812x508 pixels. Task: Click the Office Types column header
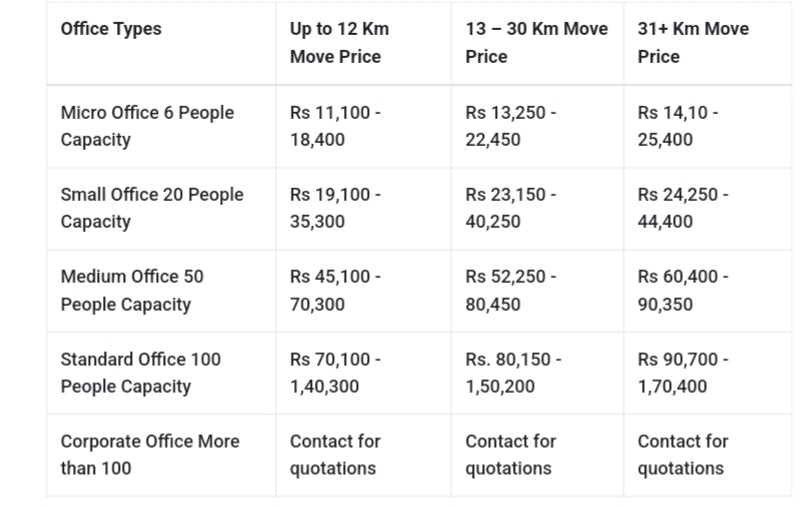pyautogui.click(x=111, y=29)
